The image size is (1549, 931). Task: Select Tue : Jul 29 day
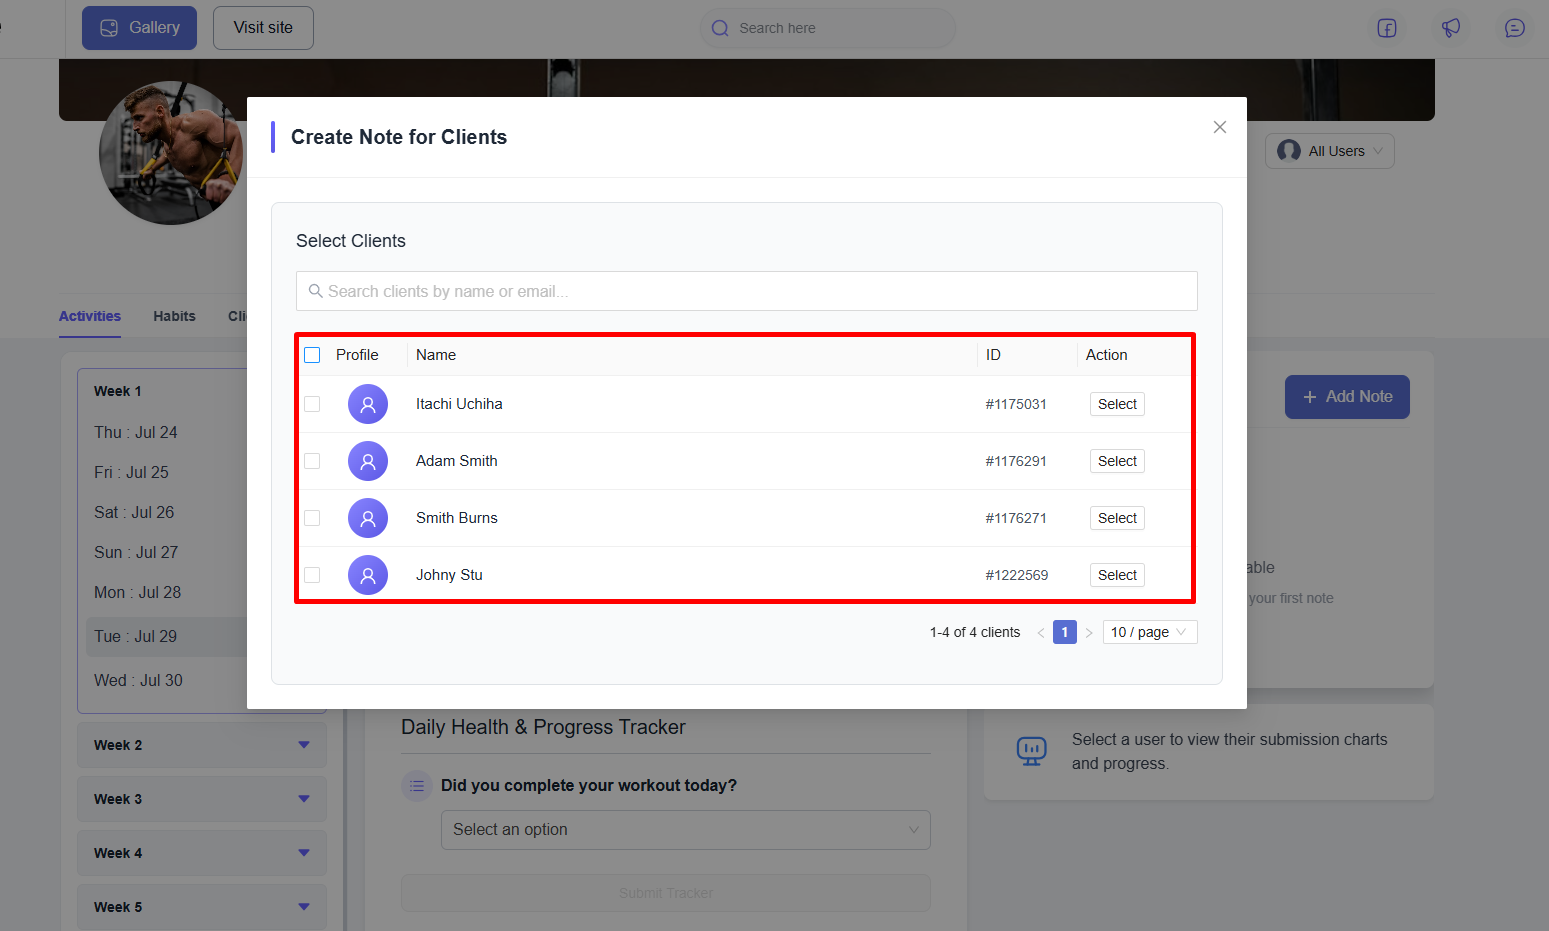pos(135,636)
